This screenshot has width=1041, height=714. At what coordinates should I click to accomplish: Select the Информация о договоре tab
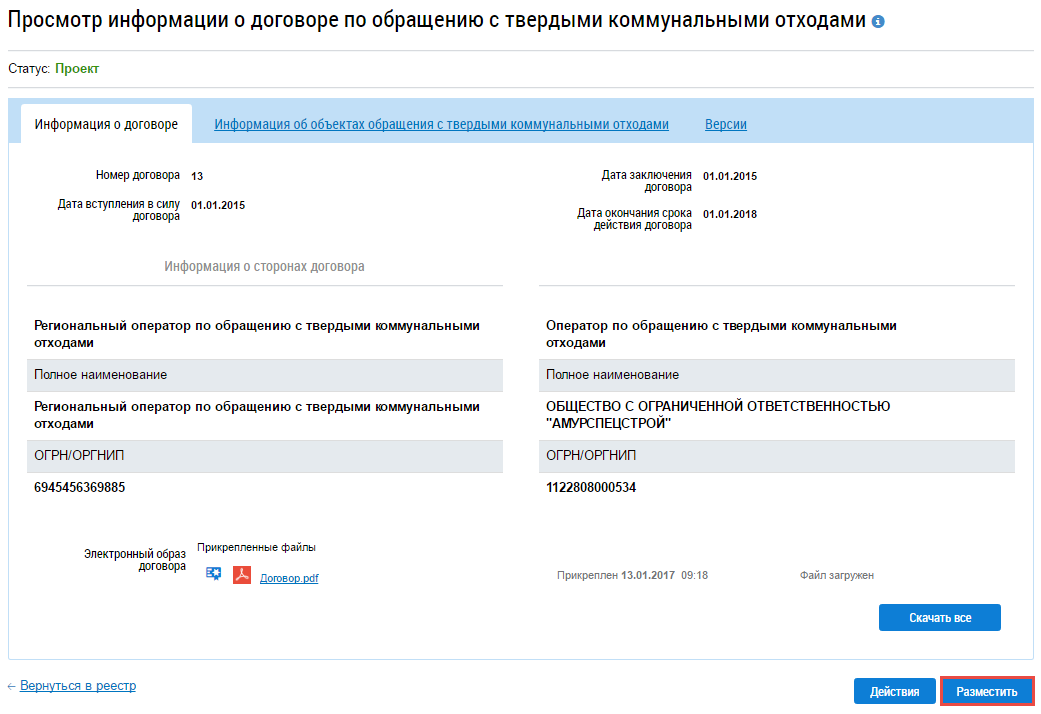point(106,125)
